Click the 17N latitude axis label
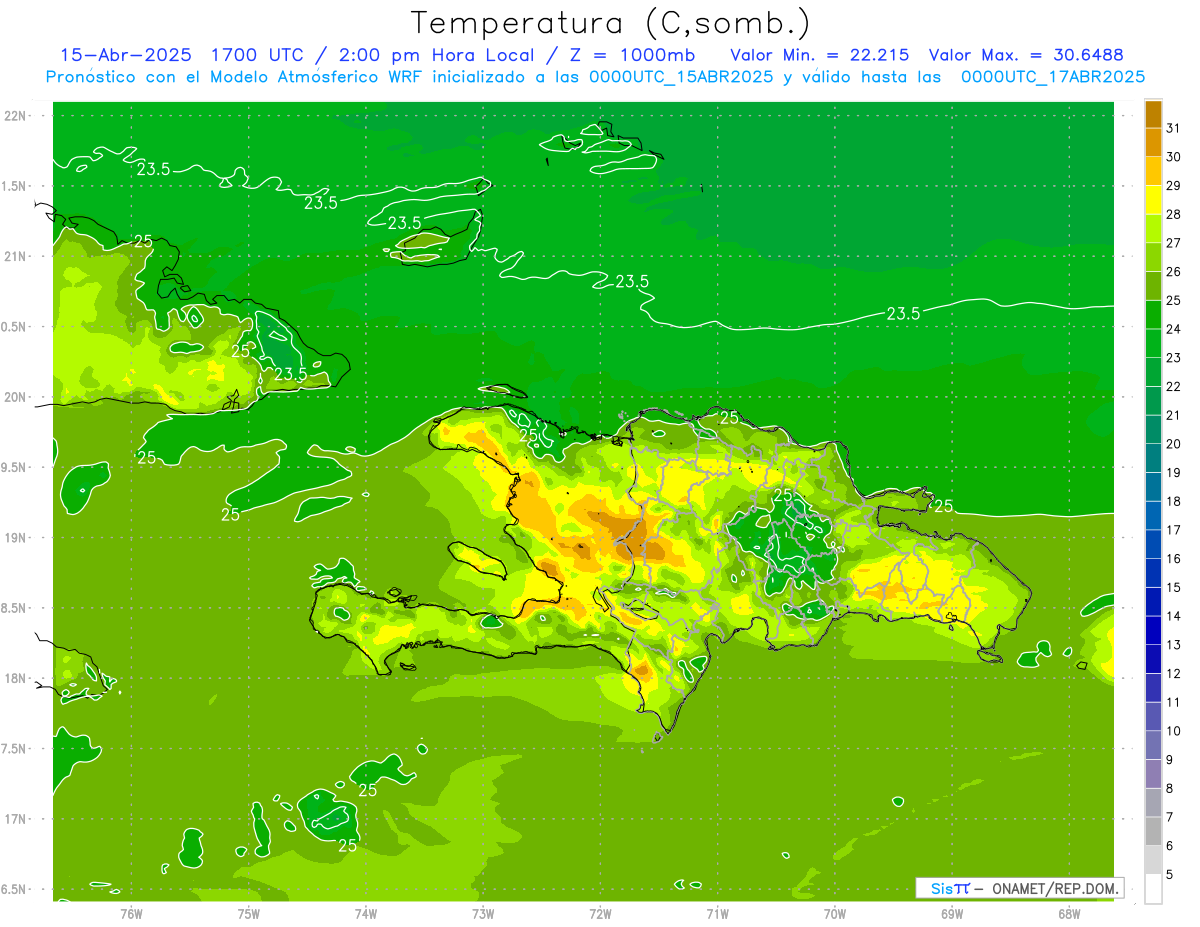 pos(15,819)
